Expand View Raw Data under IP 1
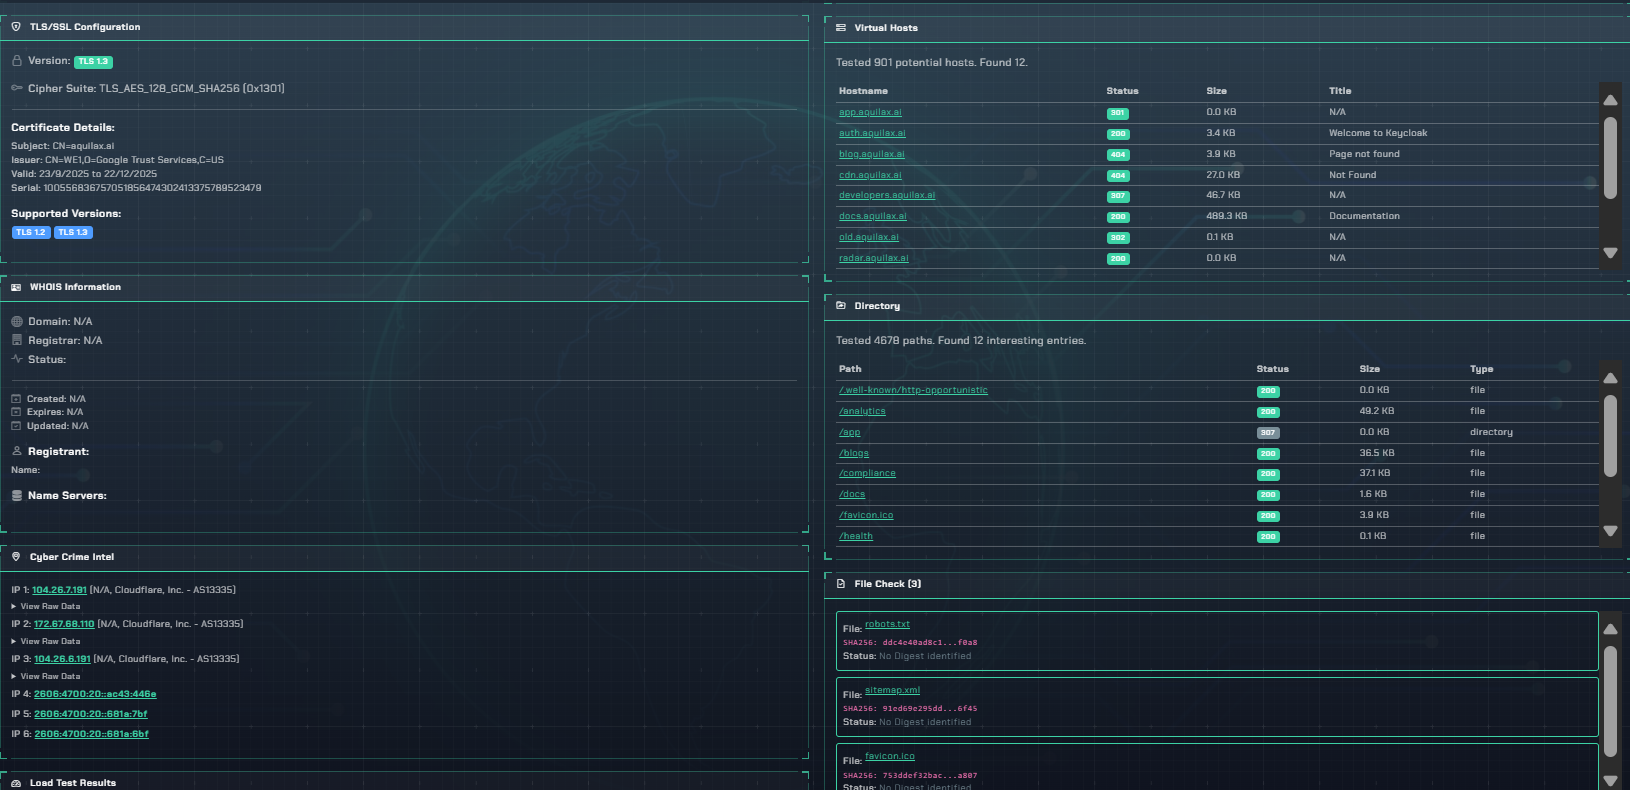 (50, 606)
